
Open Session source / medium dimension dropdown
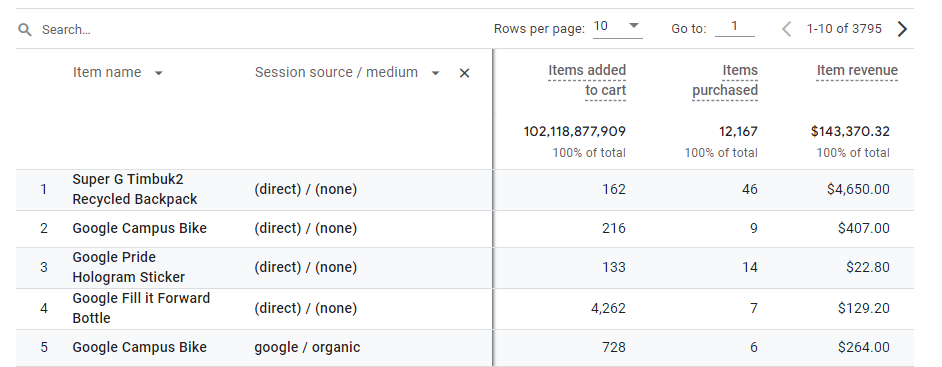pos(436,73)
